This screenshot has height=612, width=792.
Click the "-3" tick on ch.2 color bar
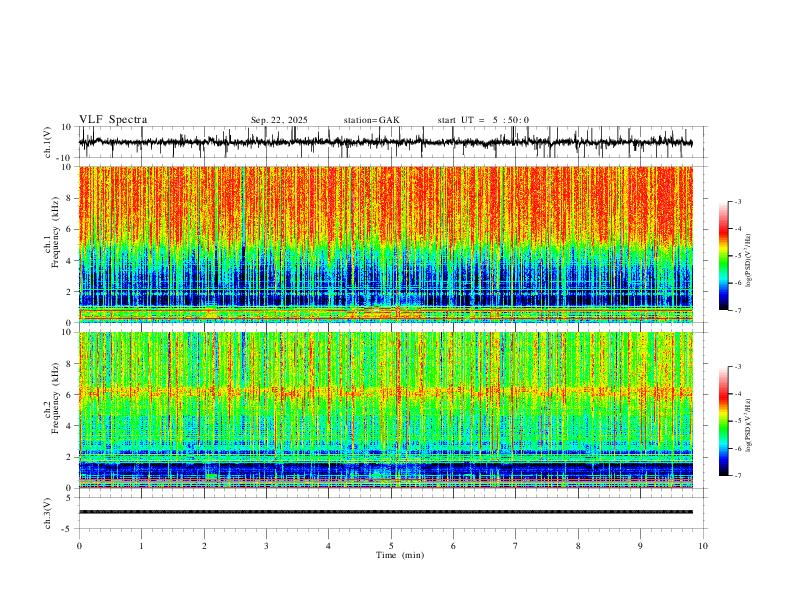[x=737, y=367]
